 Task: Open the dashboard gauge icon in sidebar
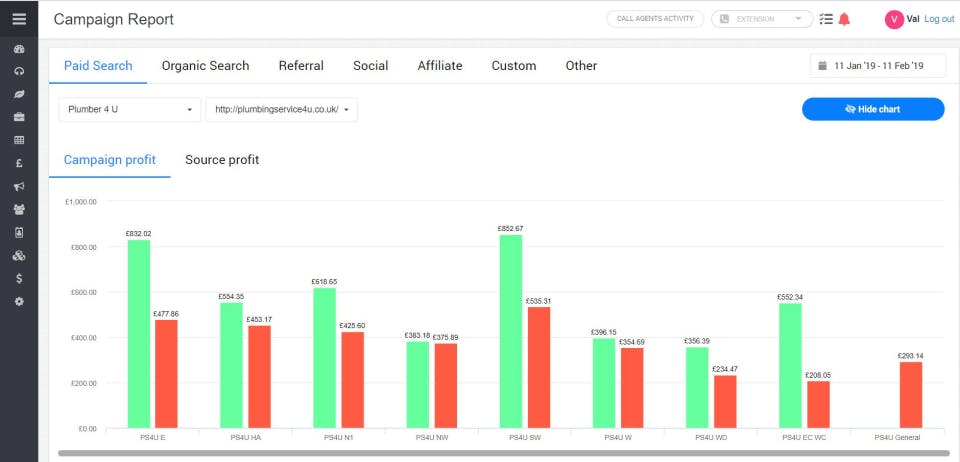click(x=19, y=49)
